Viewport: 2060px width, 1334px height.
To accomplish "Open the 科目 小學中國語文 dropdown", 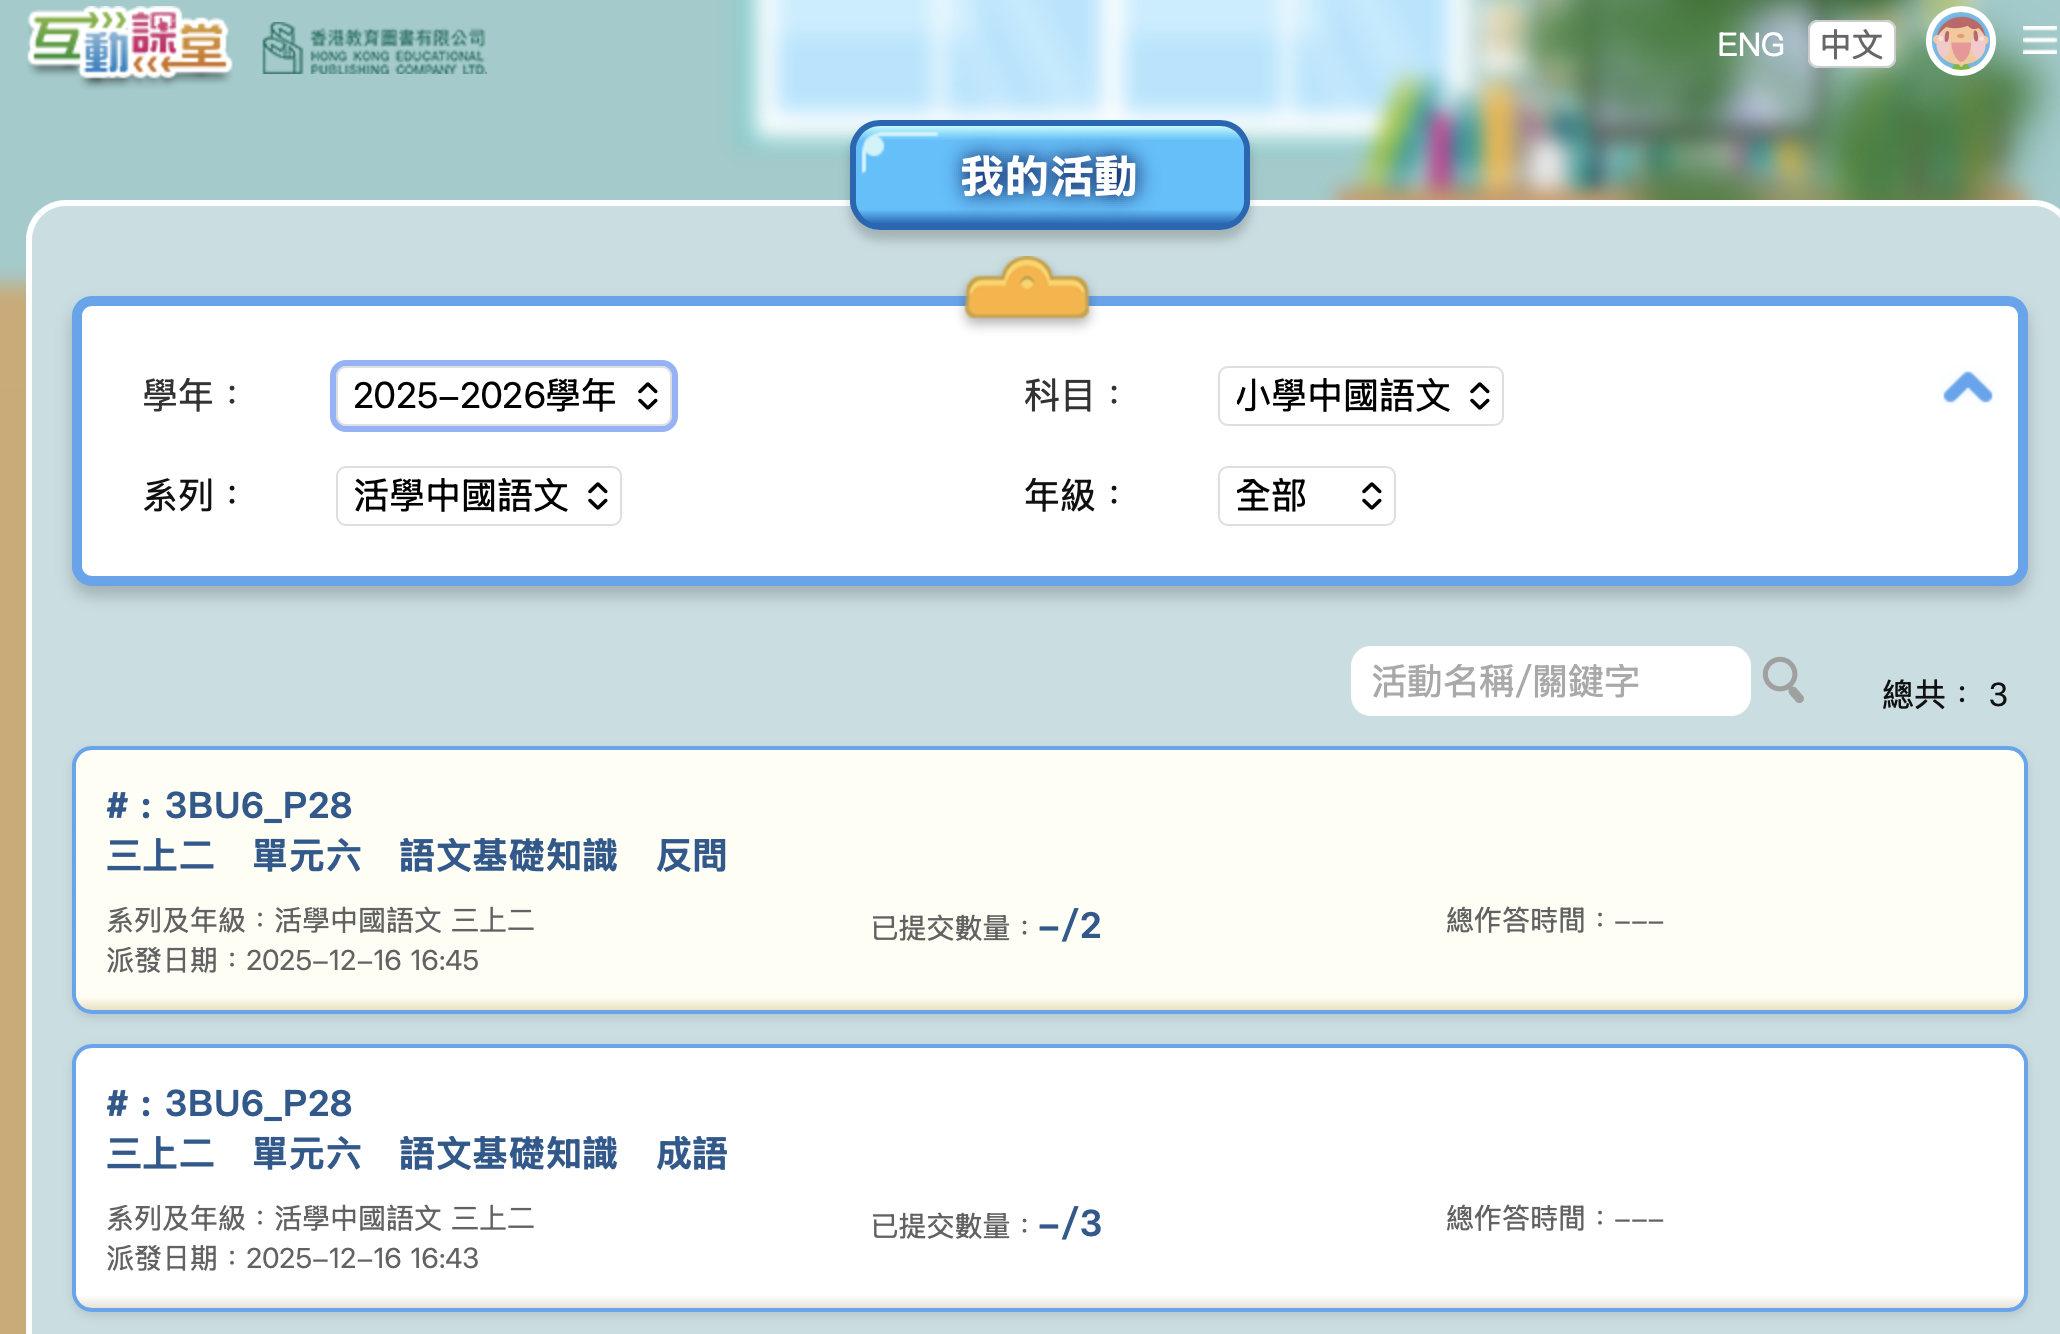I will click(x=1360, y=396).
